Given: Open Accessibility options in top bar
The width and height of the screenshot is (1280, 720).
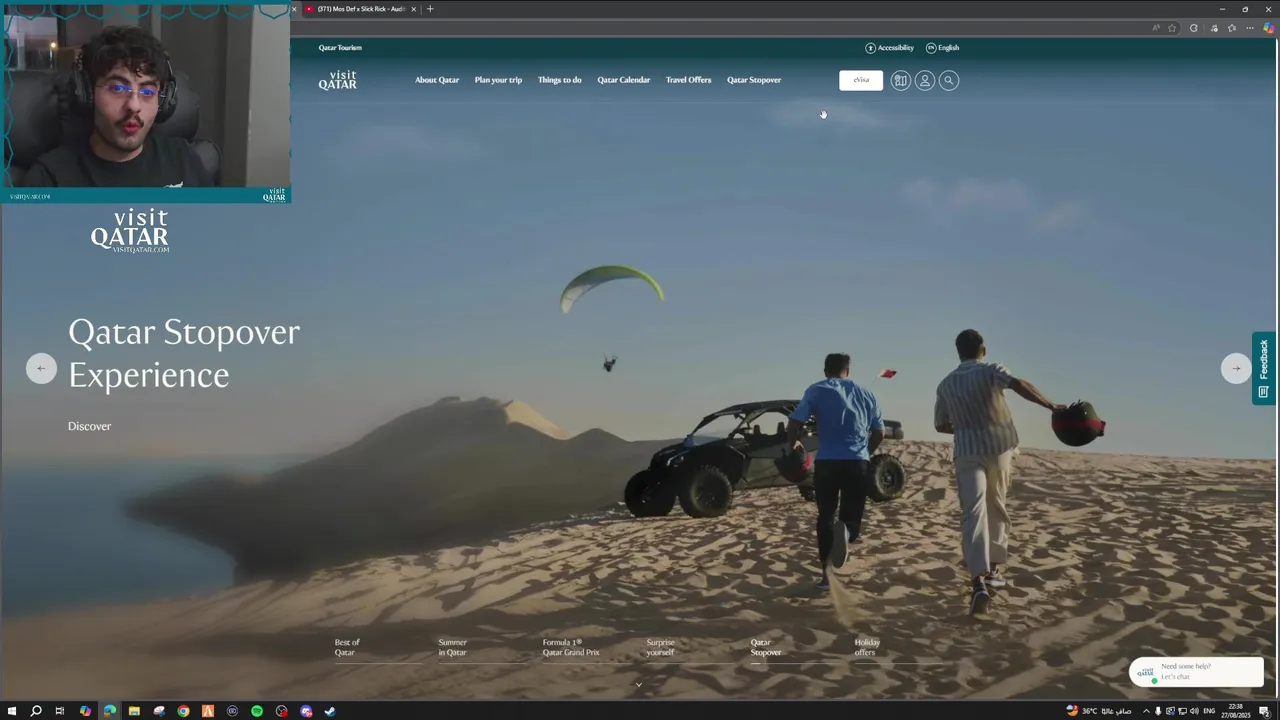Looking at the screenshot, I should 890,48.
